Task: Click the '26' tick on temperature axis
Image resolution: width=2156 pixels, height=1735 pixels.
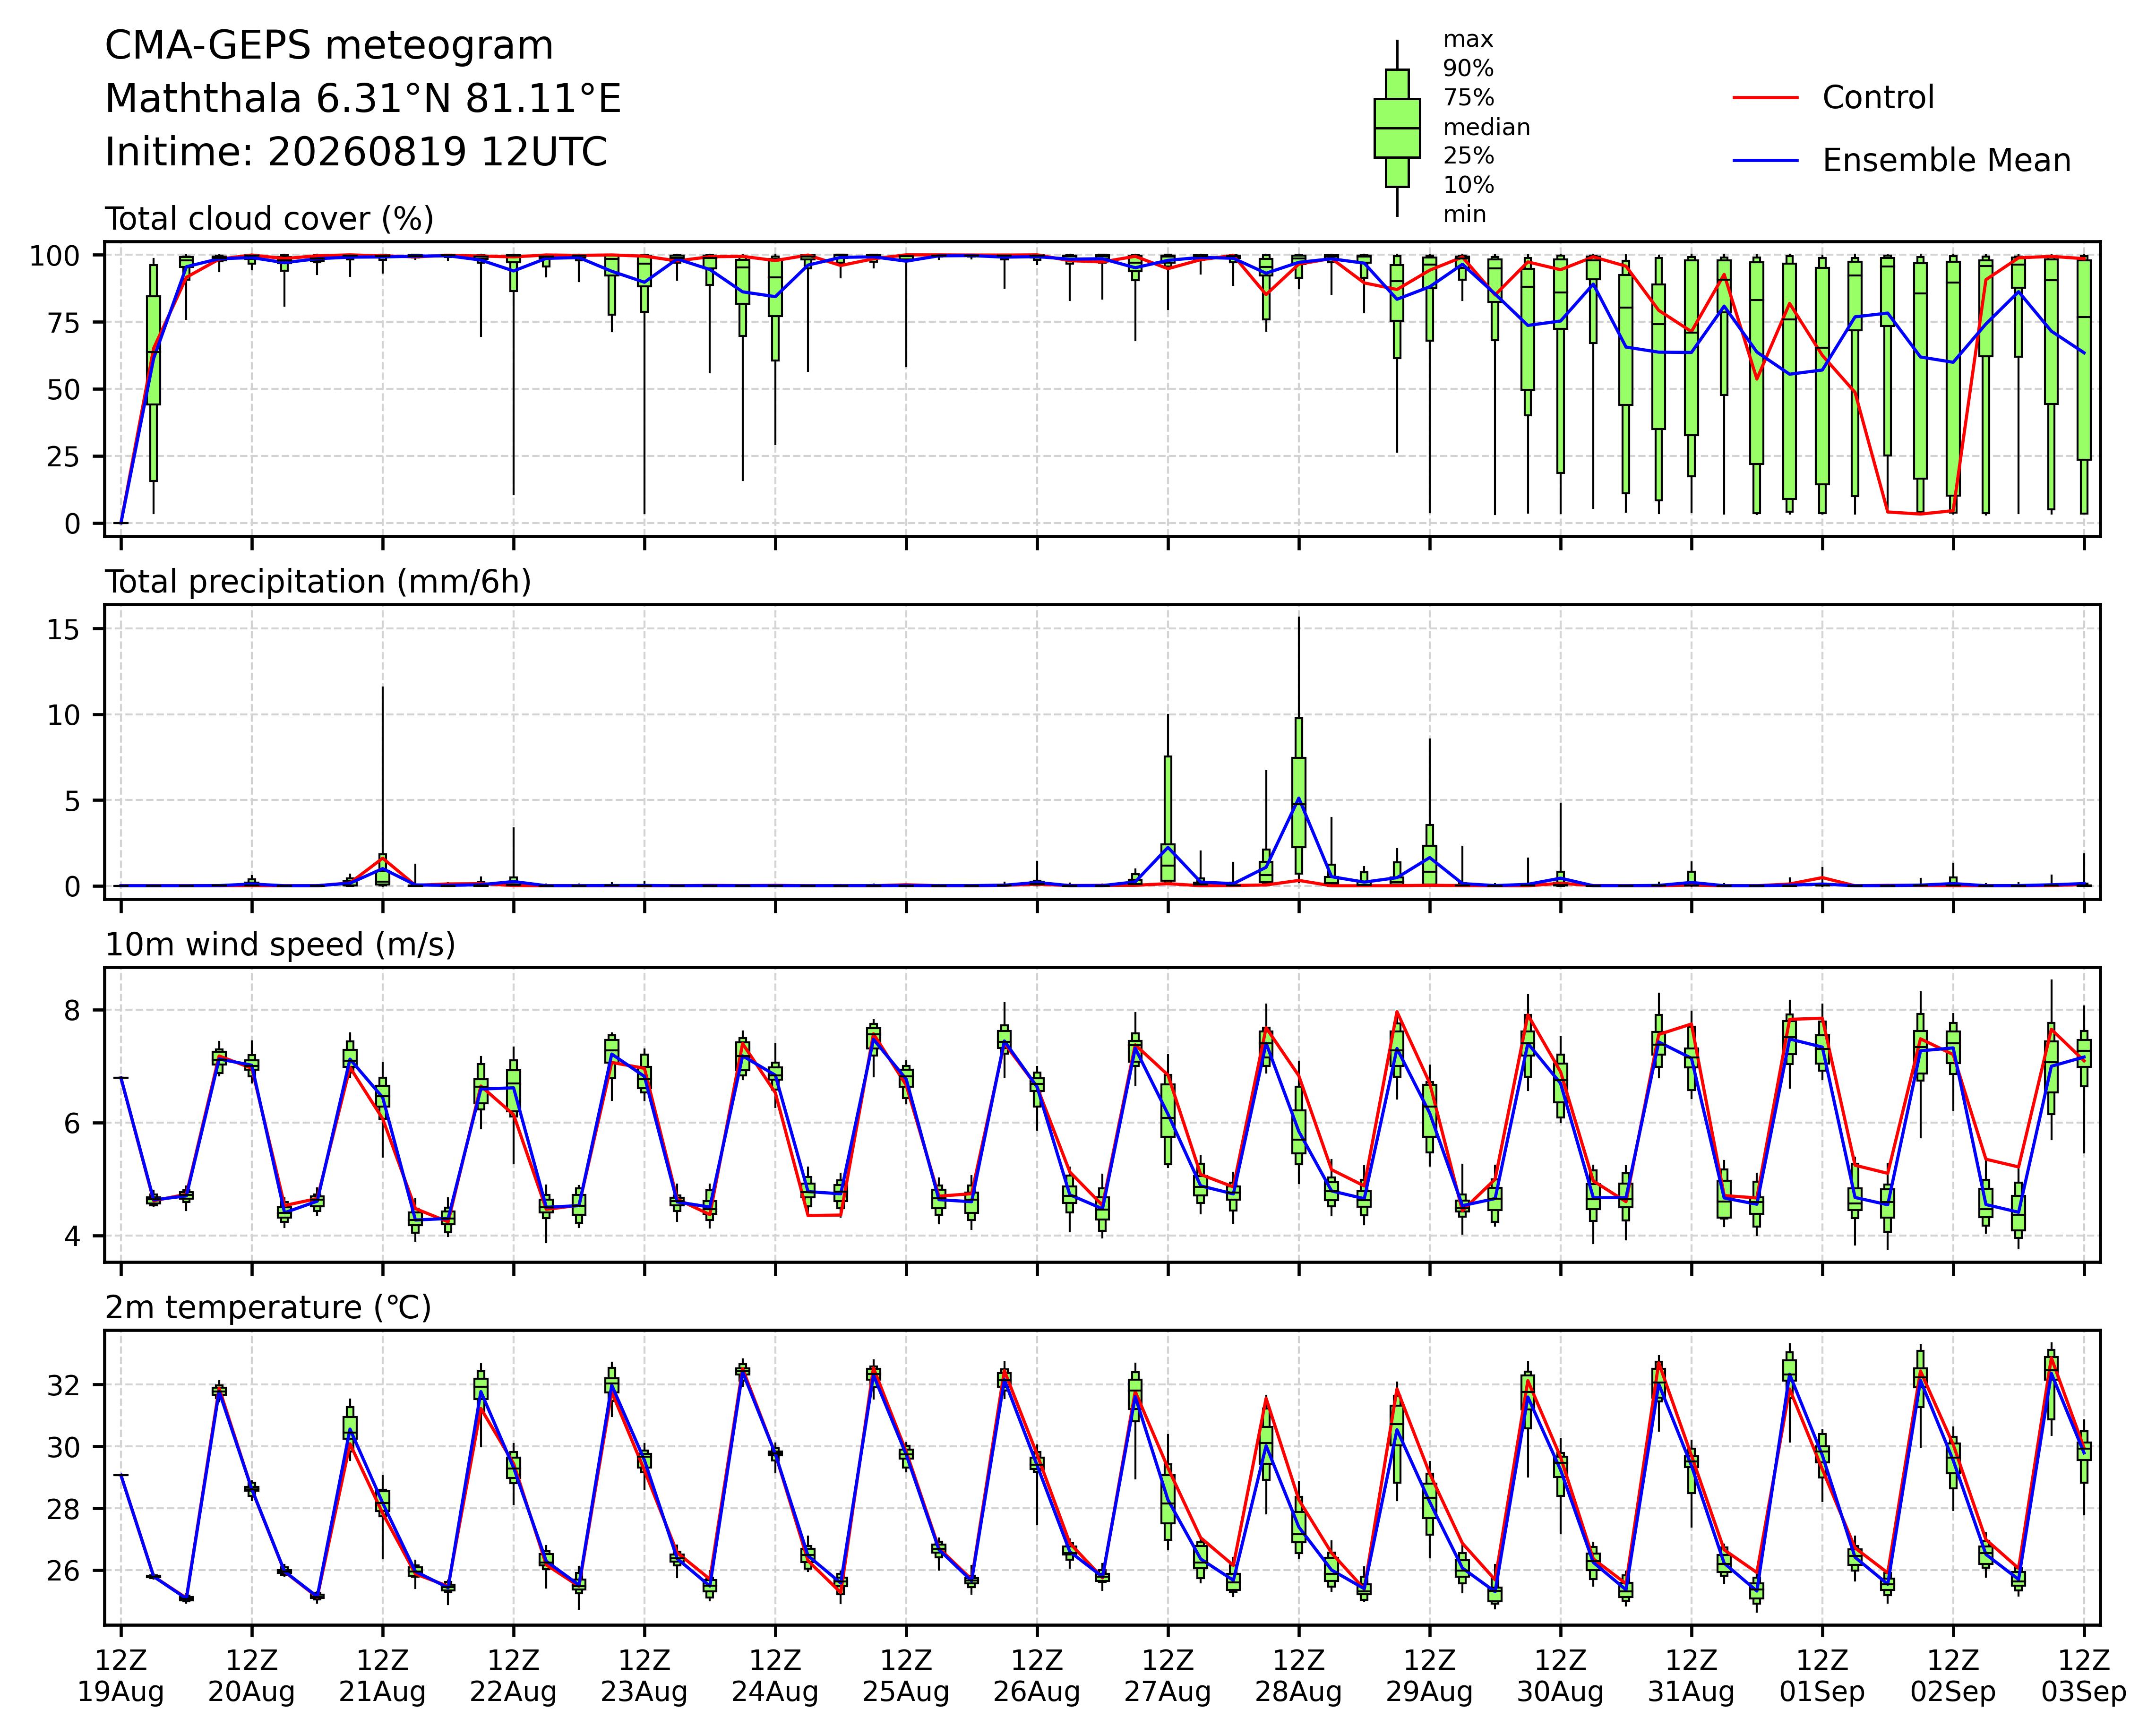Action: (x=63, y=1571)
